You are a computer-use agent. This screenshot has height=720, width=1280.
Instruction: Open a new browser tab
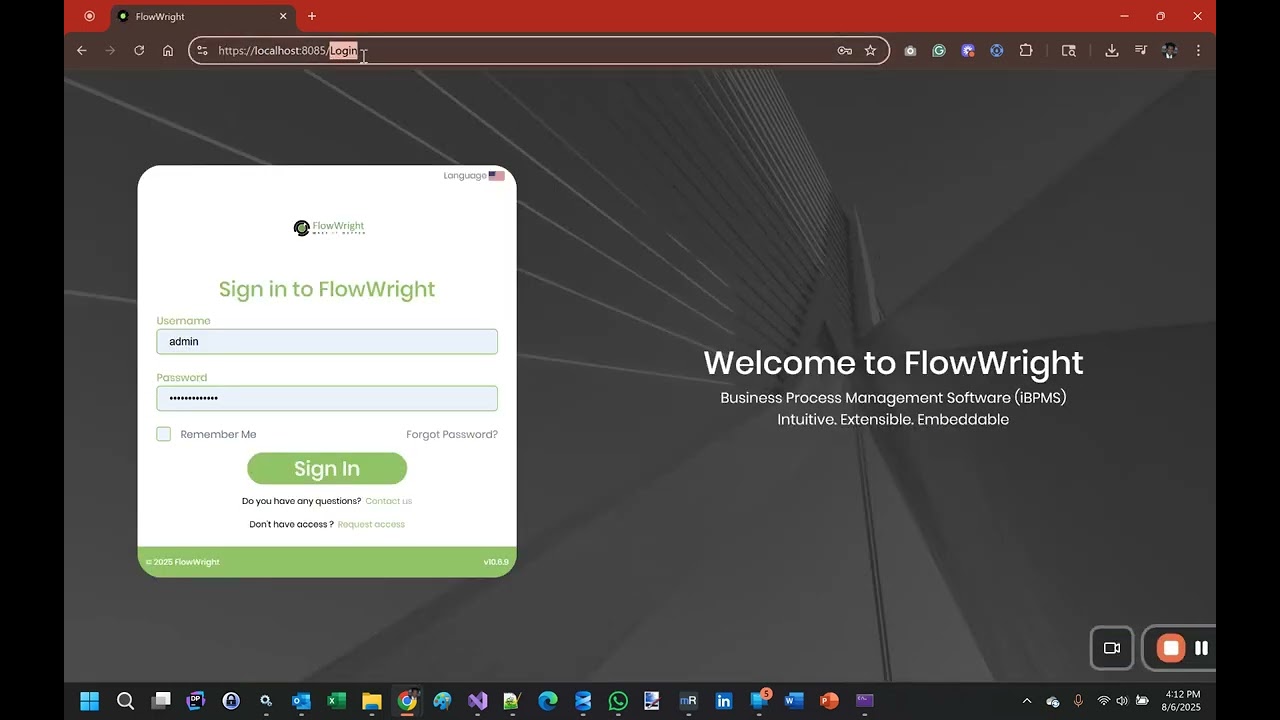coord(312,16)
